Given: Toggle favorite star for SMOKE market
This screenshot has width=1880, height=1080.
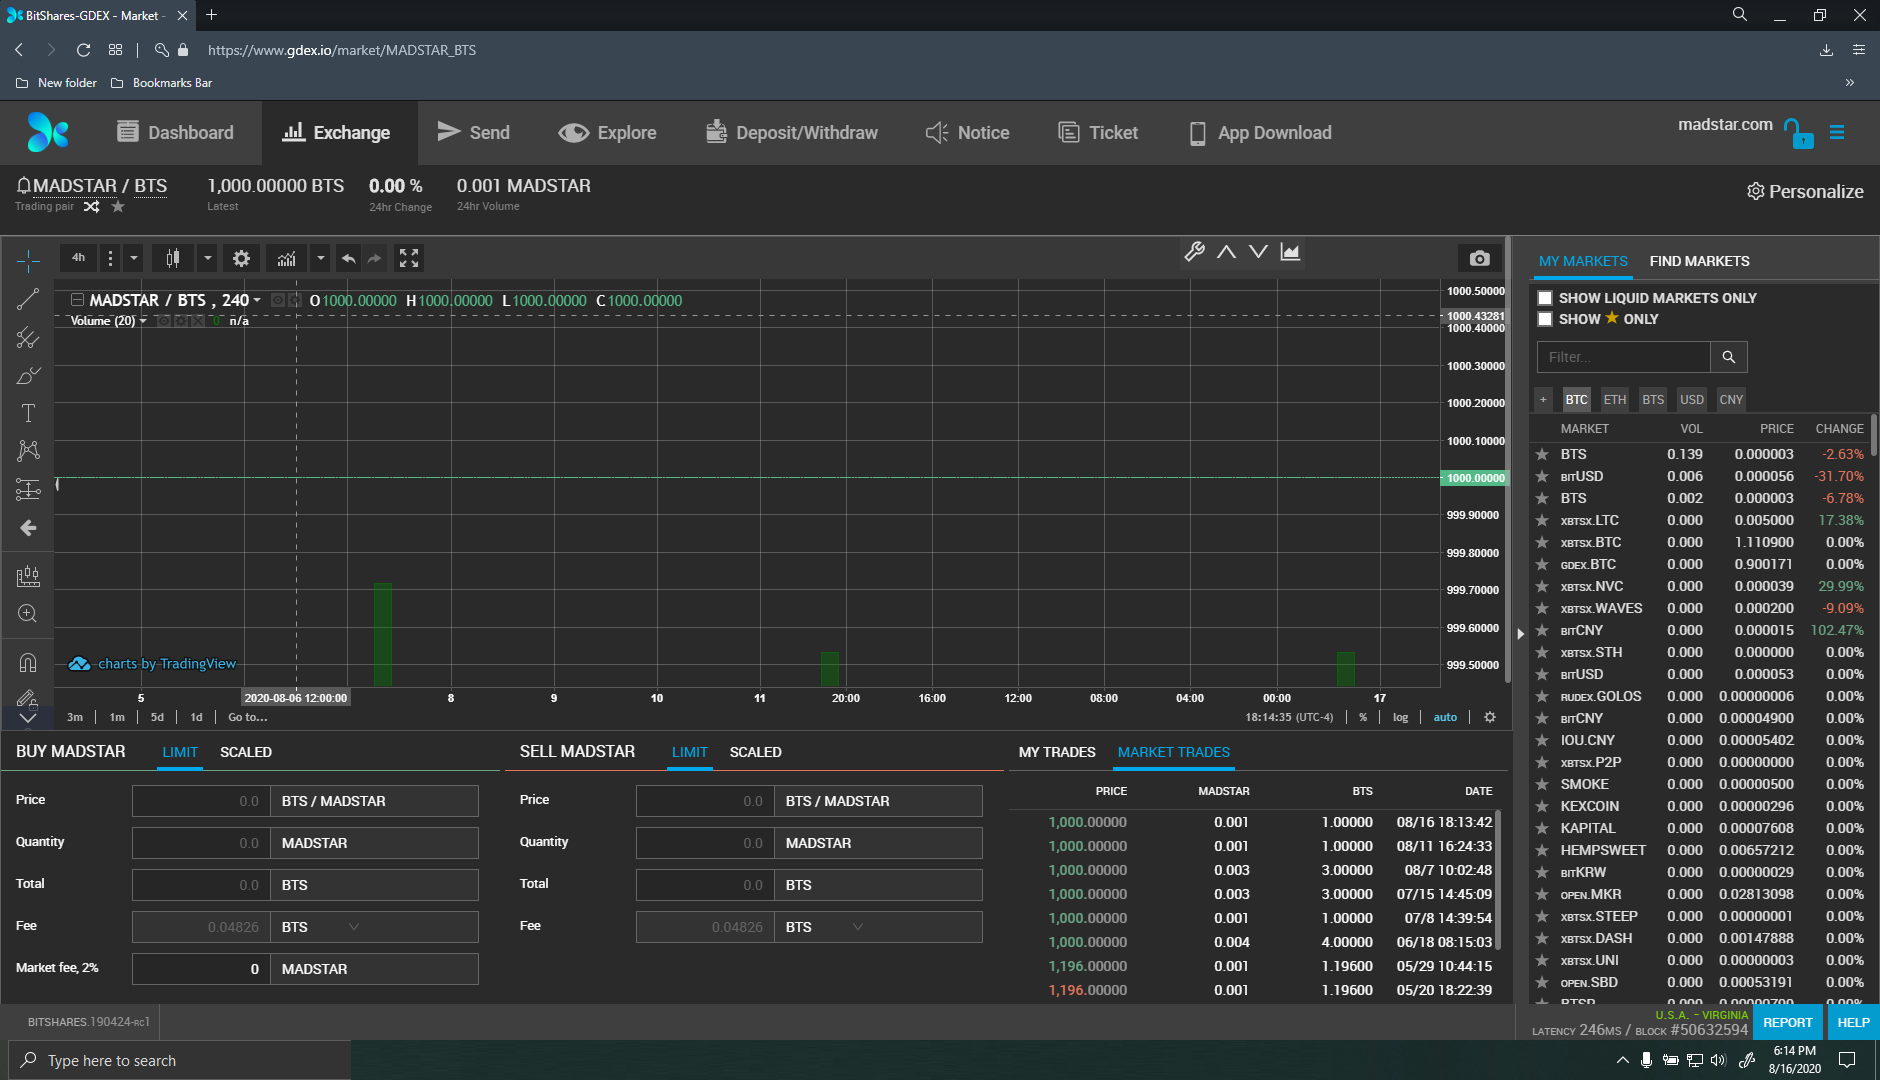Looking at the screenshot, I should [1542, 785].
